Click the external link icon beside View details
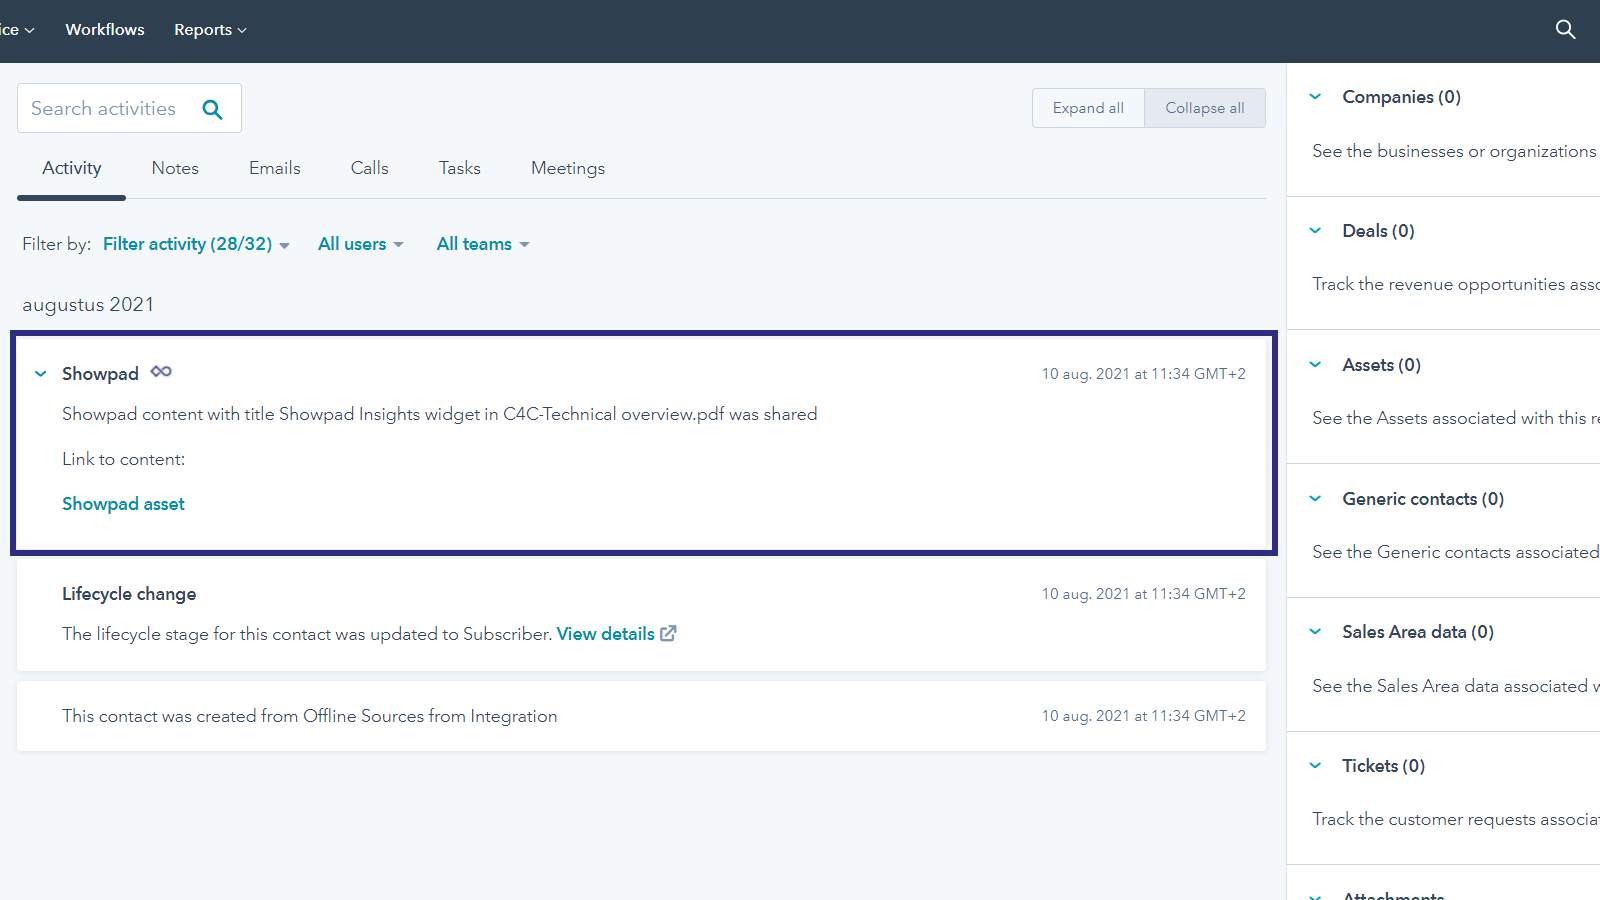 coord(668,633)
